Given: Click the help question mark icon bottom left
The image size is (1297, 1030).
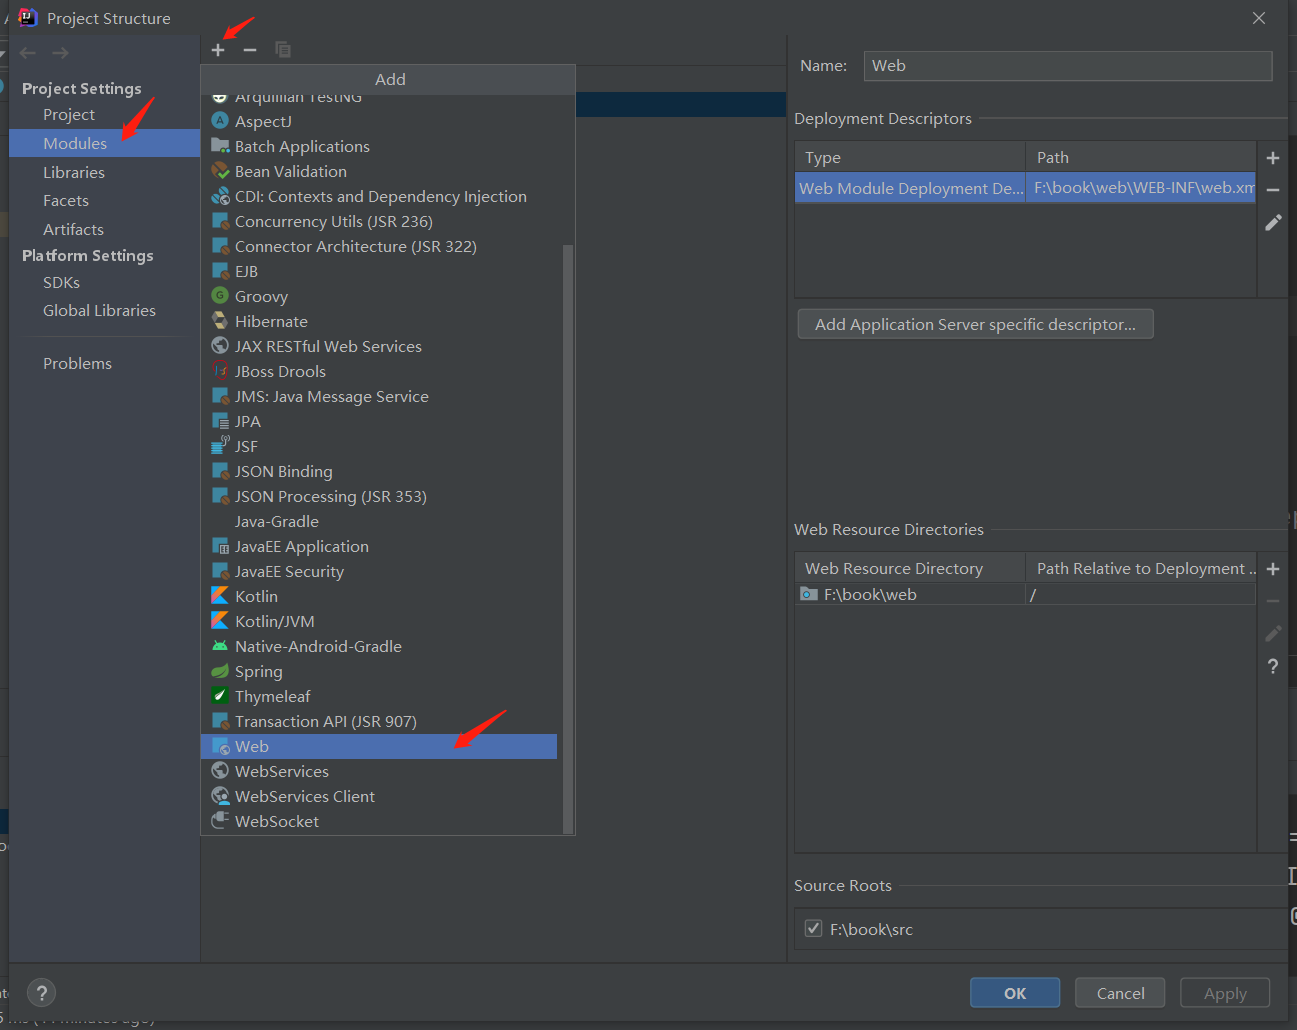Looking at the screenshot, I should coord(41,992).
